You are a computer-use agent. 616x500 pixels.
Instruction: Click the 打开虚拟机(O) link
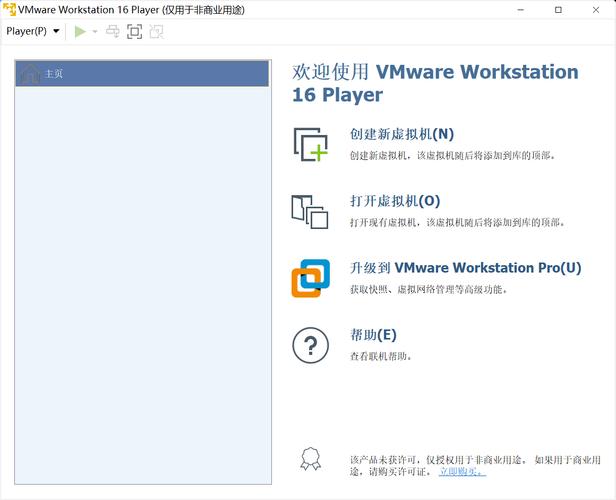coord(395,201)
